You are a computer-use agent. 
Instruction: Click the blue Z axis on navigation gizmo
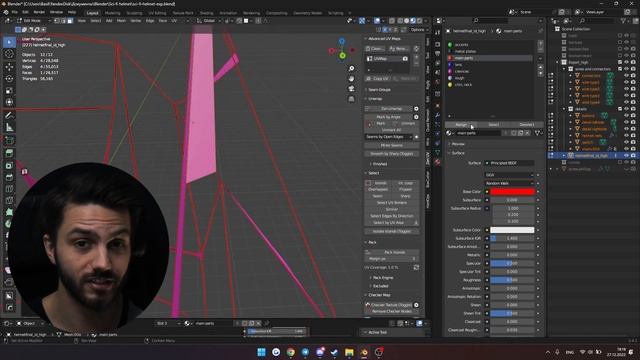pyautogui.click(x=342, y=42)
